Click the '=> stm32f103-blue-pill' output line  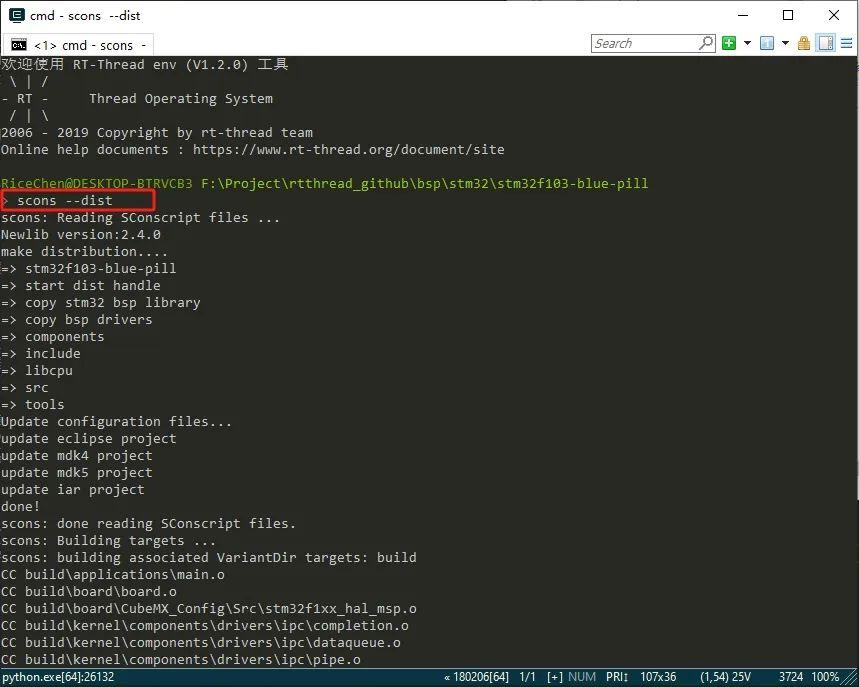pos(89,268)
